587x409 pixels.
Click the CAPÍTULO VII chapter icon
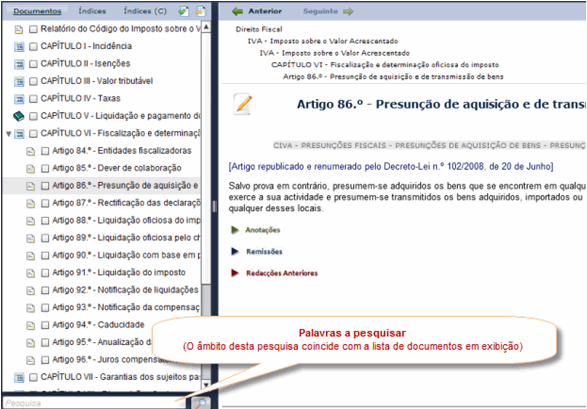(x=19, y=377)
